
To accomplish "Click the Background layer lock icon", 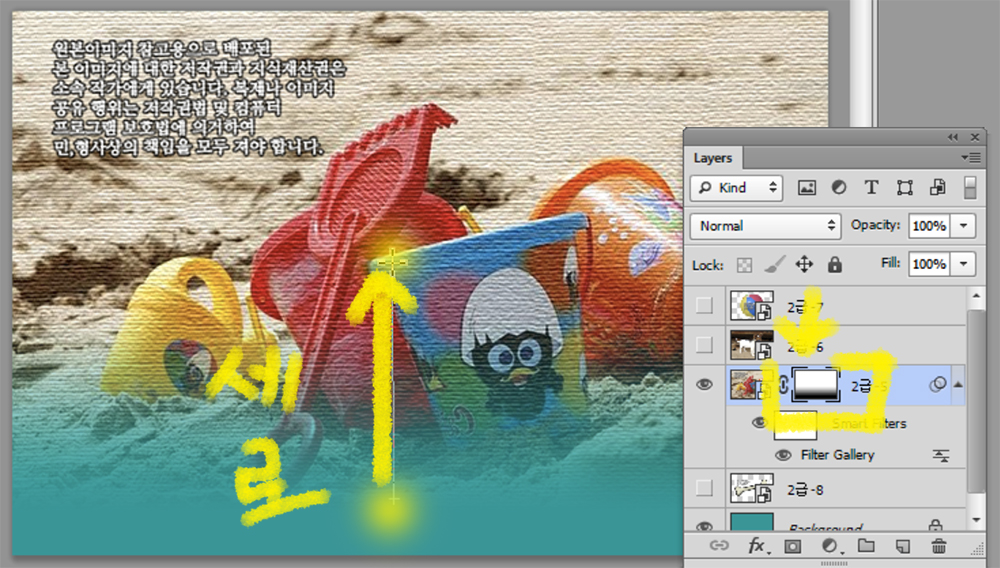I will (x=935, y=526).
